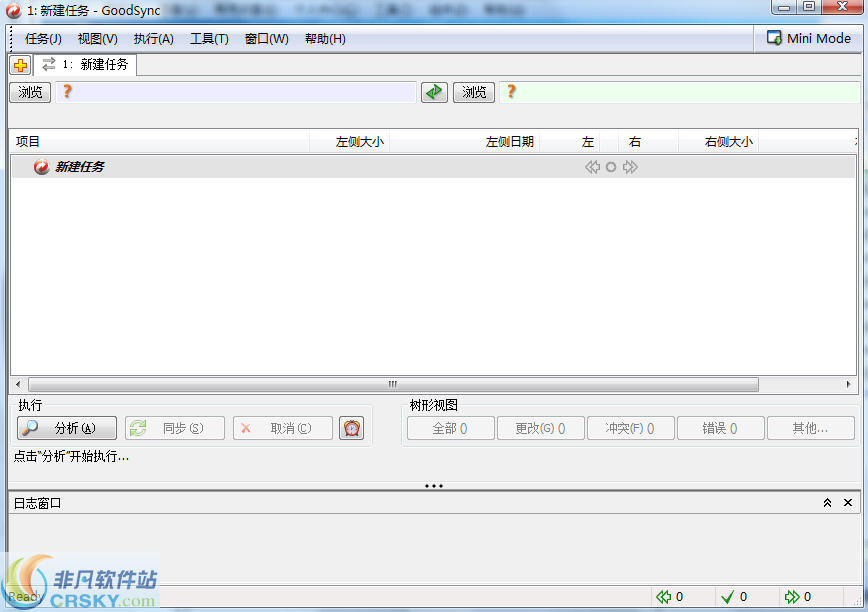The image size is (868, 612).
Task: Click the orange question mark beside left folder field
Action: [x=66, y=91]
